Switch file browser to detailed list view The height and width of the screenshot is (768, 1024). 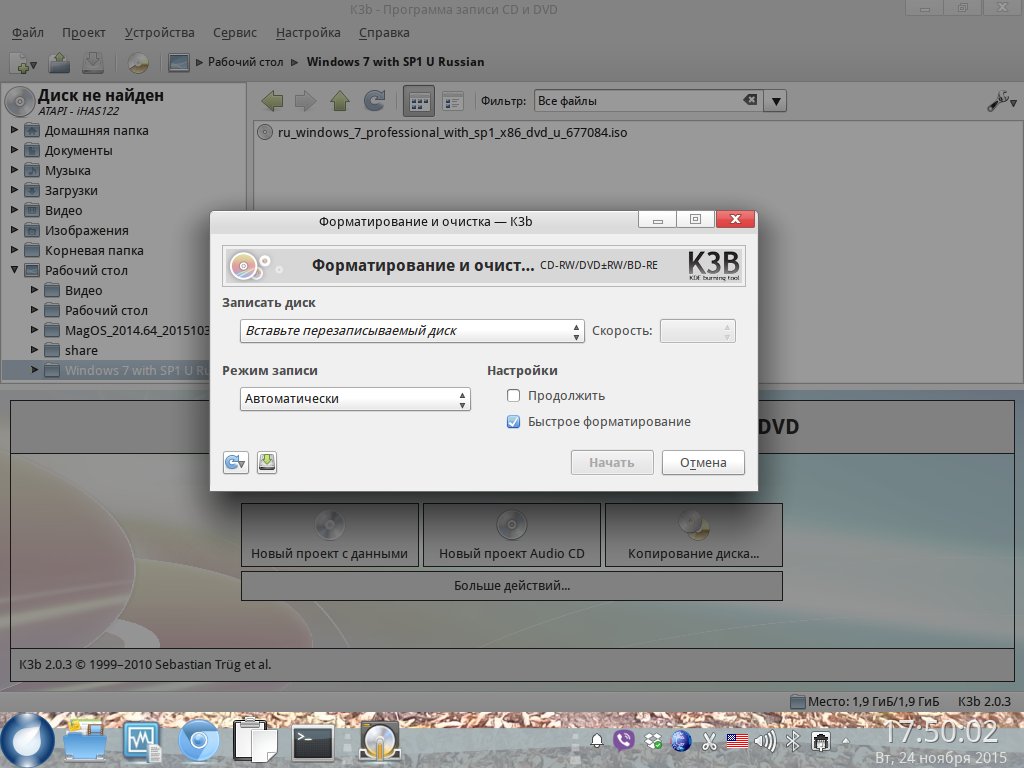click(x=453, y=101)
